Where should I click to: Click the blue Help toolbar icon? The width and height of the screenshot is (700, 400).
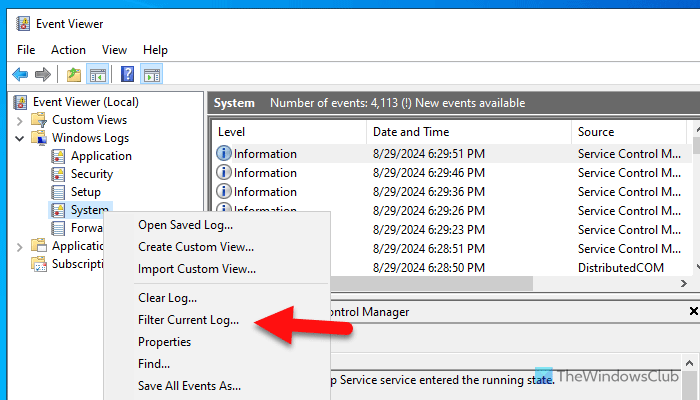(x=128, y=74)
